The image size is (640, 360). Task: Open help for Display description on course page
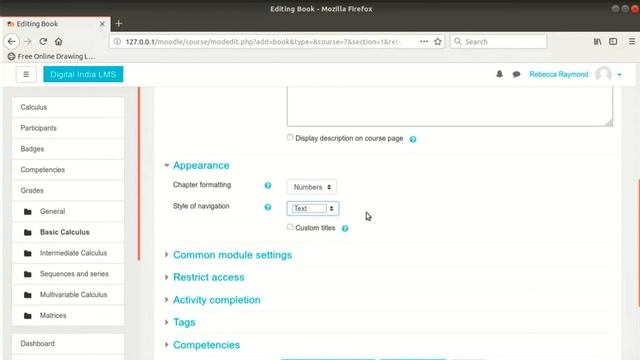pos(413,139)
